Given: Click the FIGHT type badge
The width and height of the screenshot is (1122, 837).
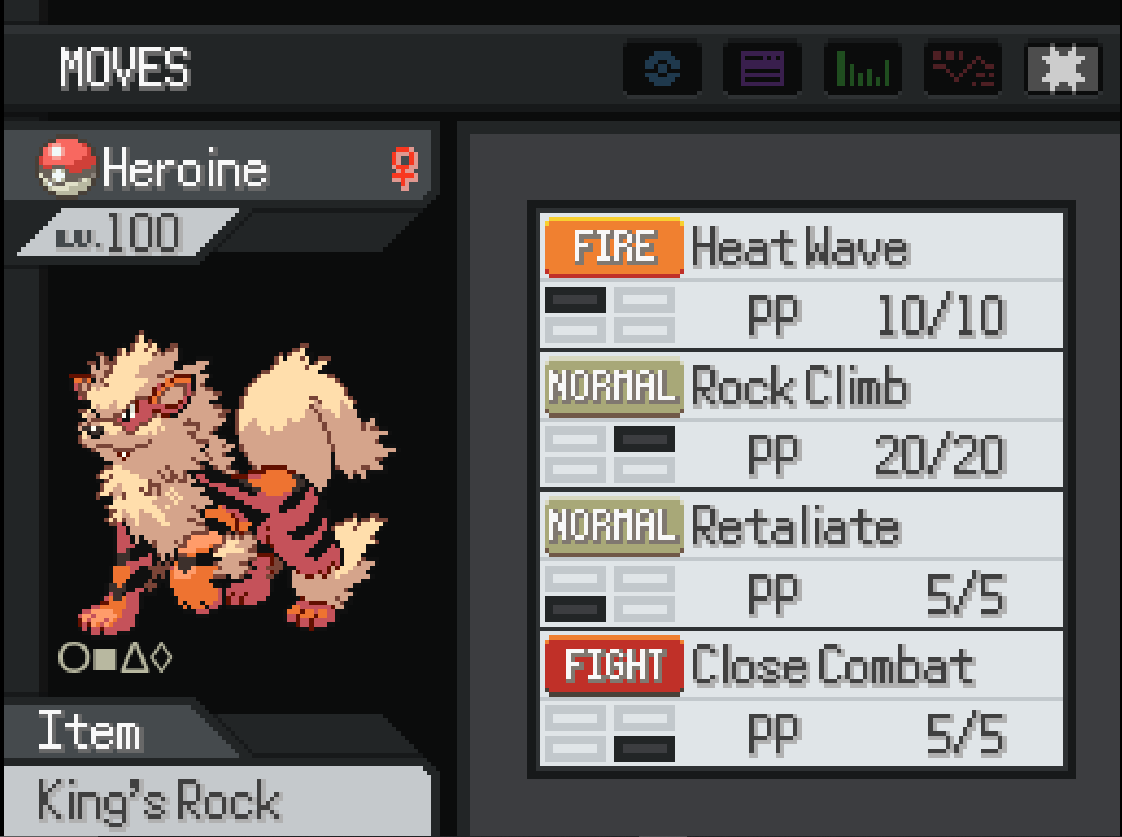Looking at the screenshot, I should point(614,665).
